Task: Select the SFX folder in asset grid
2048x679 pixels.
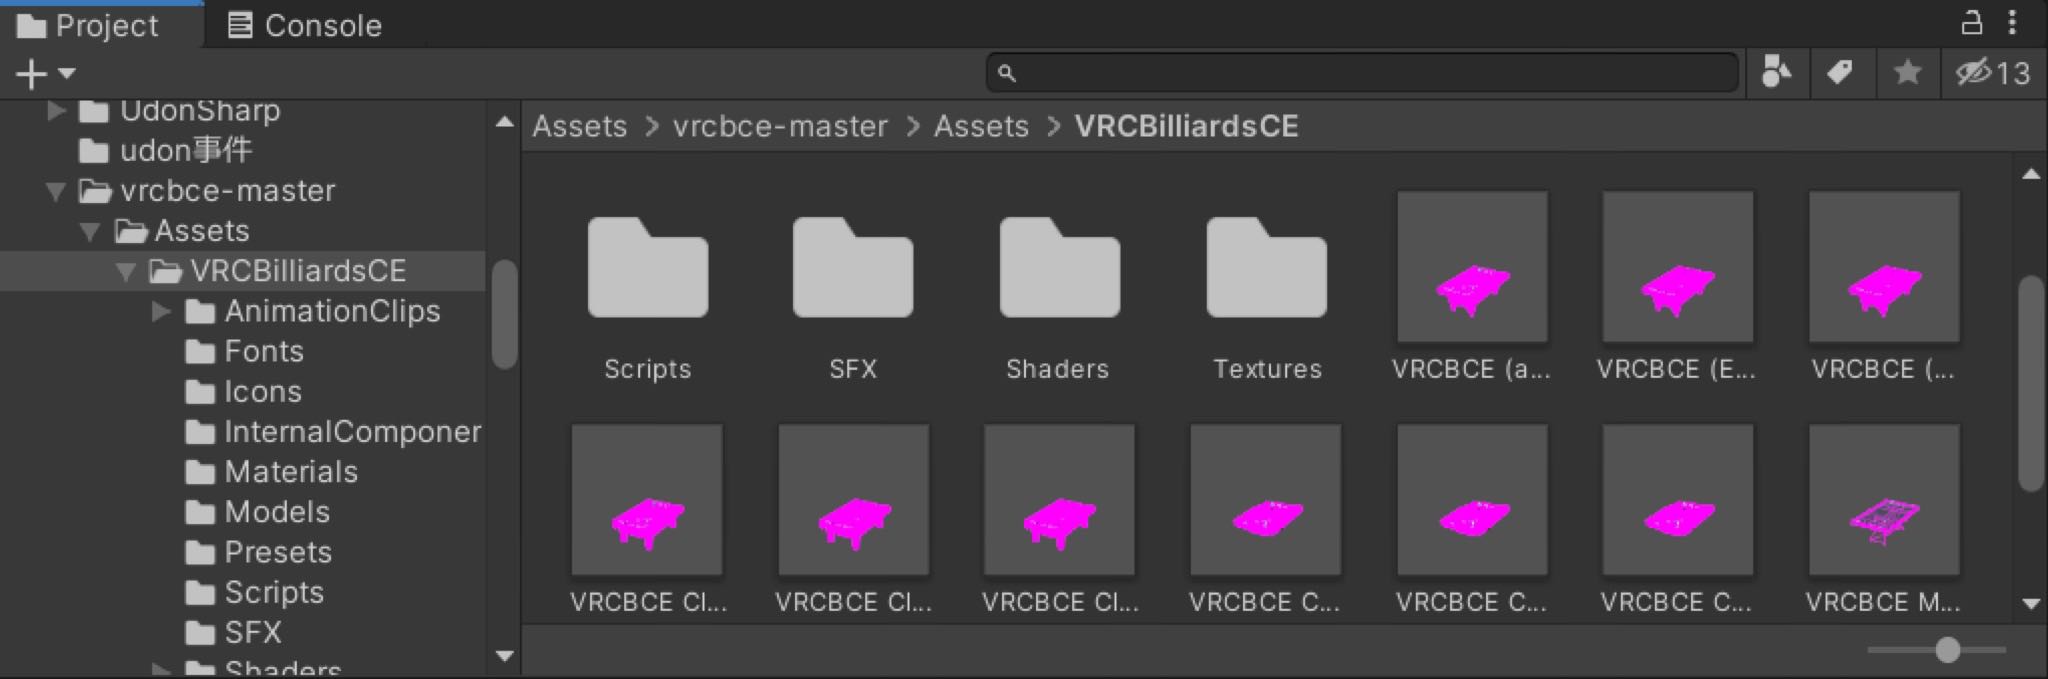Action: point(853,267)
